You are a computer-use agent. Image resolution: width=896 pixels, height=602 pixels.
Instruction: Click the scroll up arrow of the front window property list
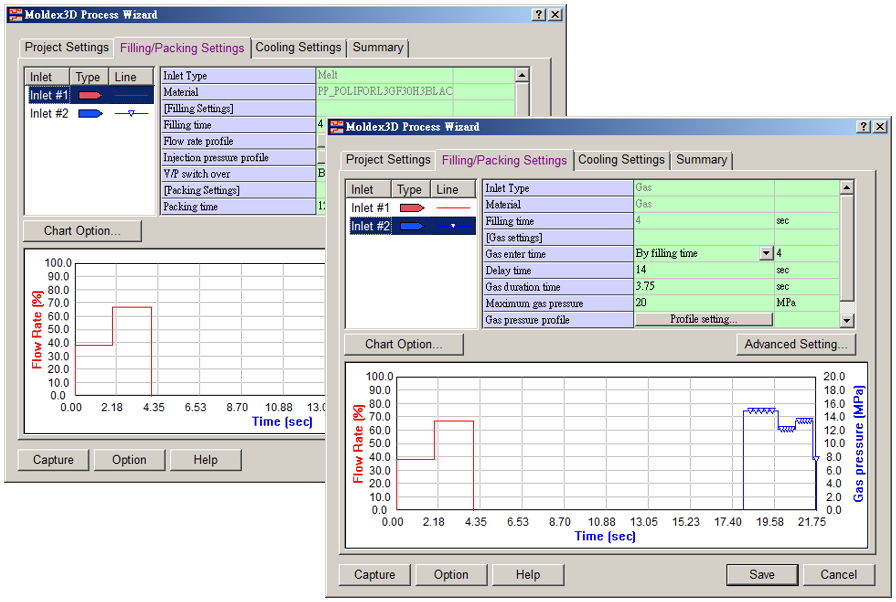coord(846,187)
